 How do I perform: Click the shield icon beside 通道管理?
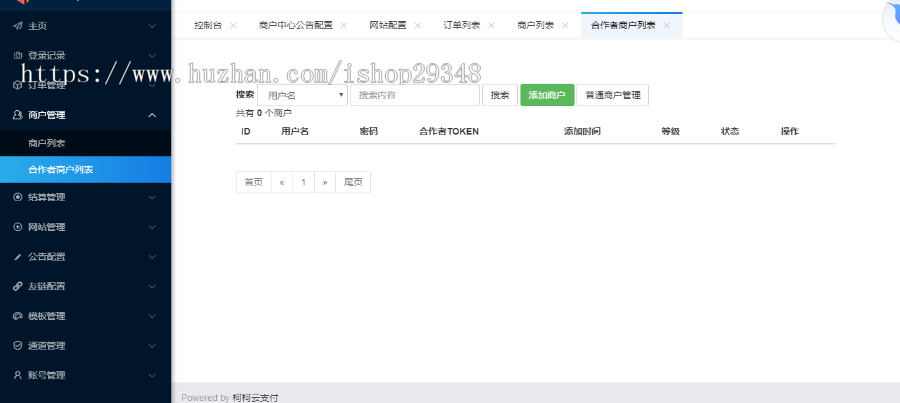tap(18, 346)
